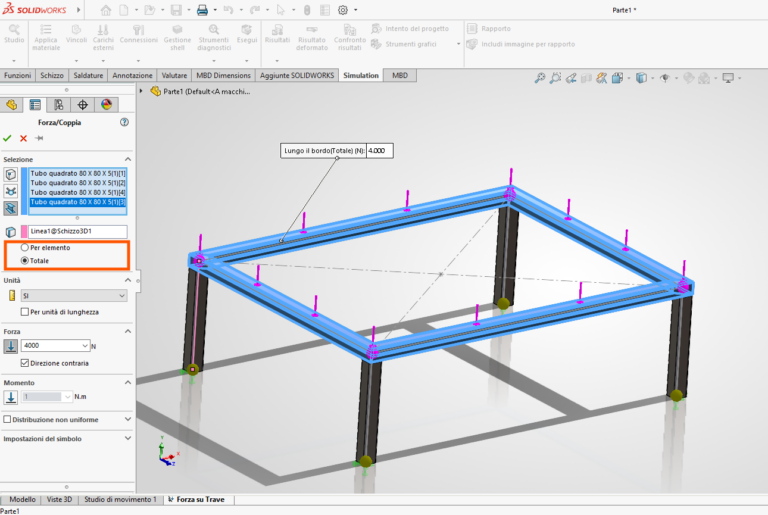Open the Forza/Coppia help icon
Image resolution: width=768 pixels, height=515 pixels.
(125, 122)
